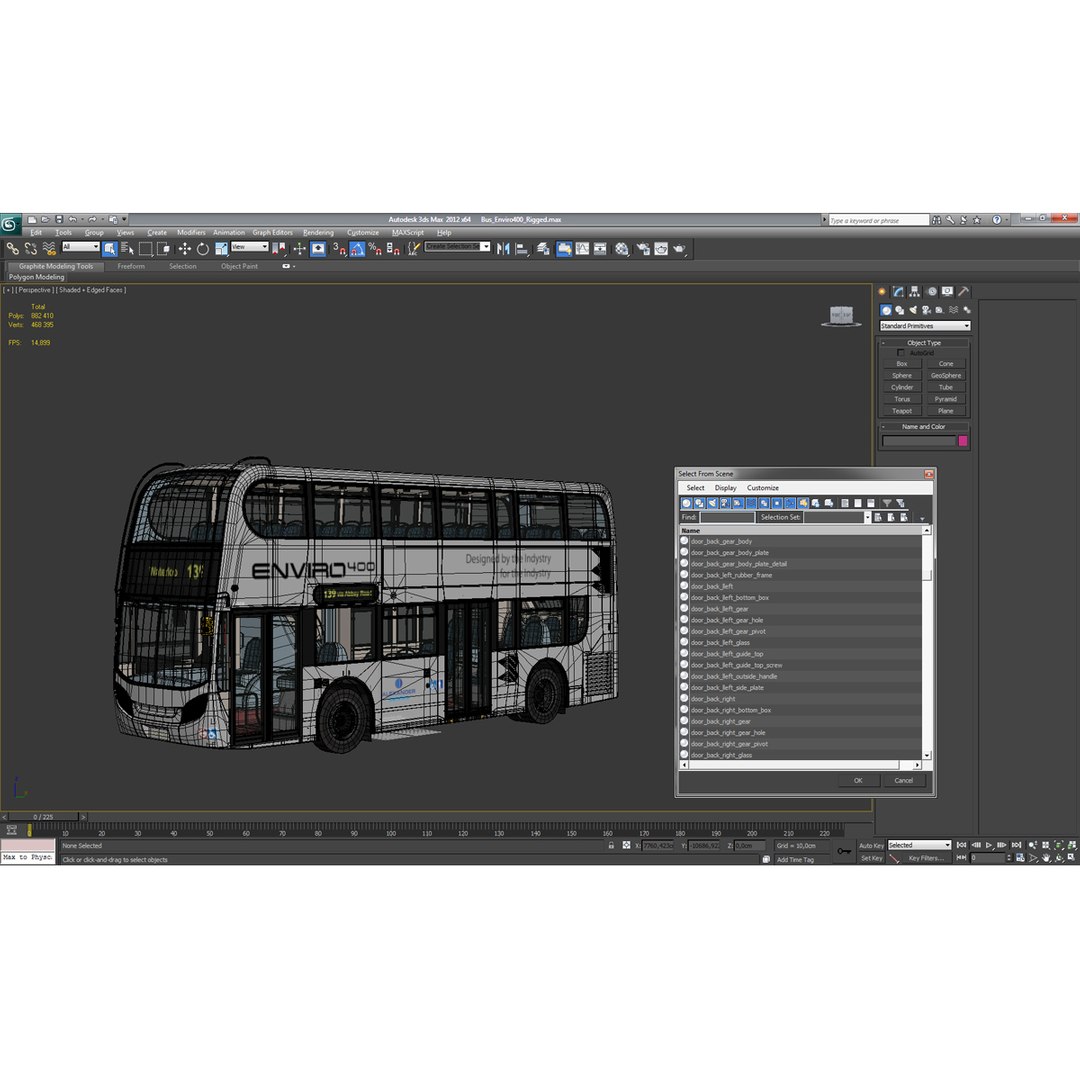Click the Mirror tool icon
This screenshot has width=1080, height=1080.
point(503,249)
